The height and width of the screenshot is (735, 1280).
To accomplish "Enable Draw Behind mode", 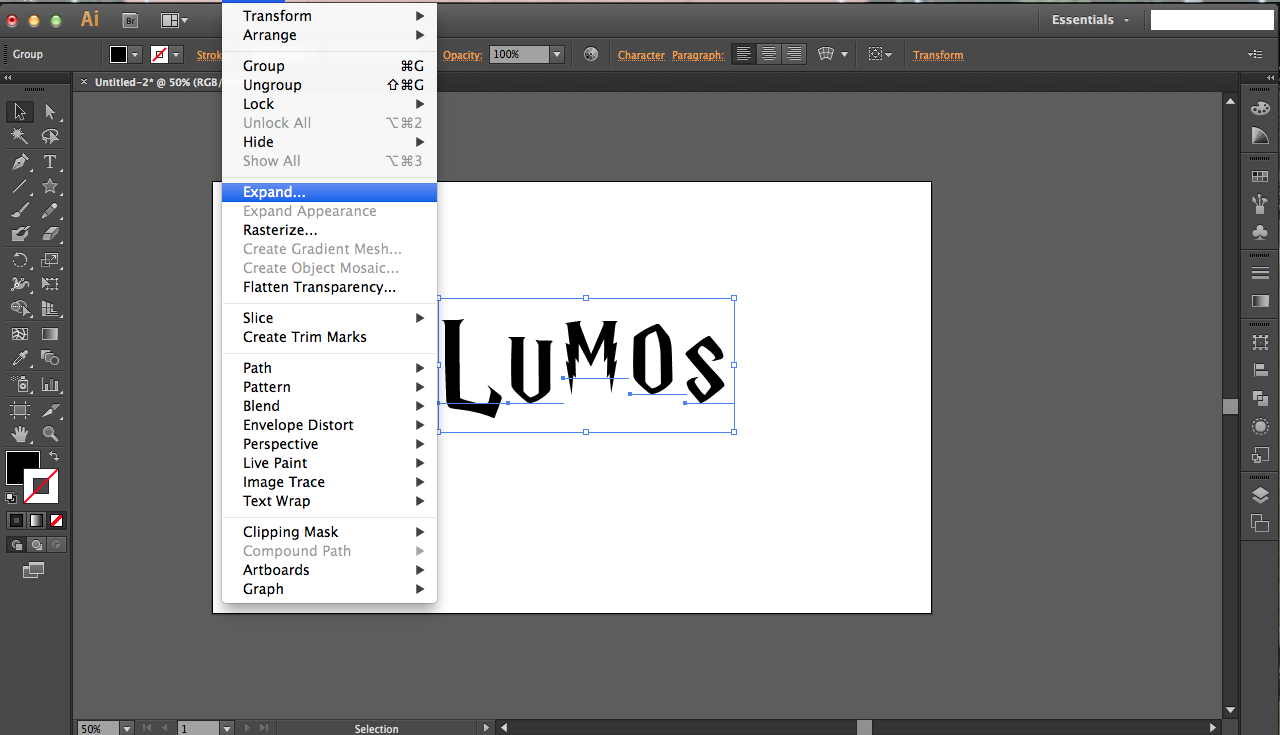I will (36, 545).
